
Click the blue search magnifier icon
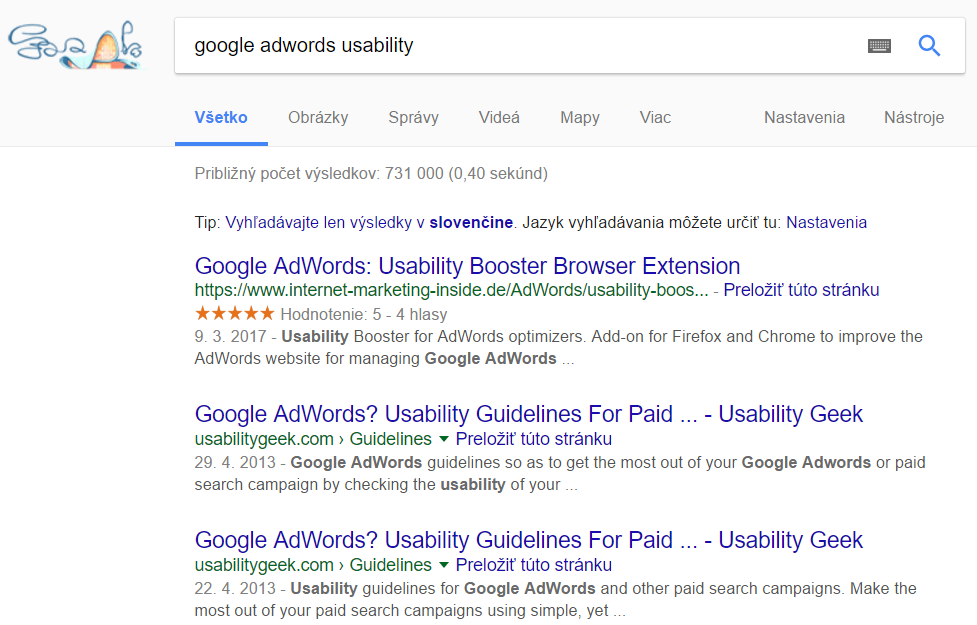929,45
